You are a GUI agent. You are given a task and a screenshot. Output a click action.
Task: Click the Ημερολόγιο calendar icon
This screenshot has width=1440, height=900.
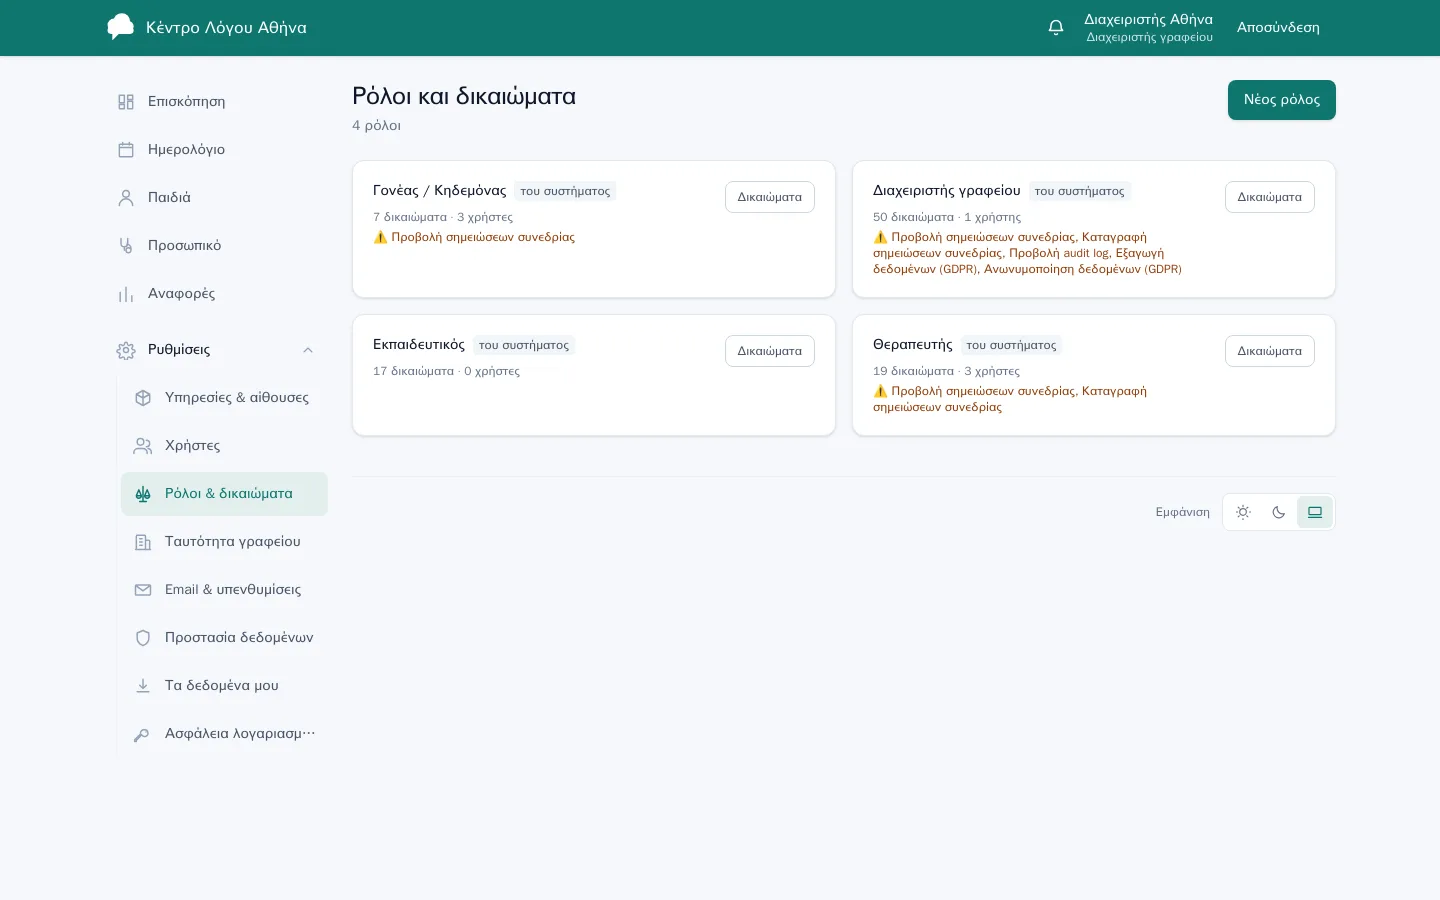click(126, 150)
